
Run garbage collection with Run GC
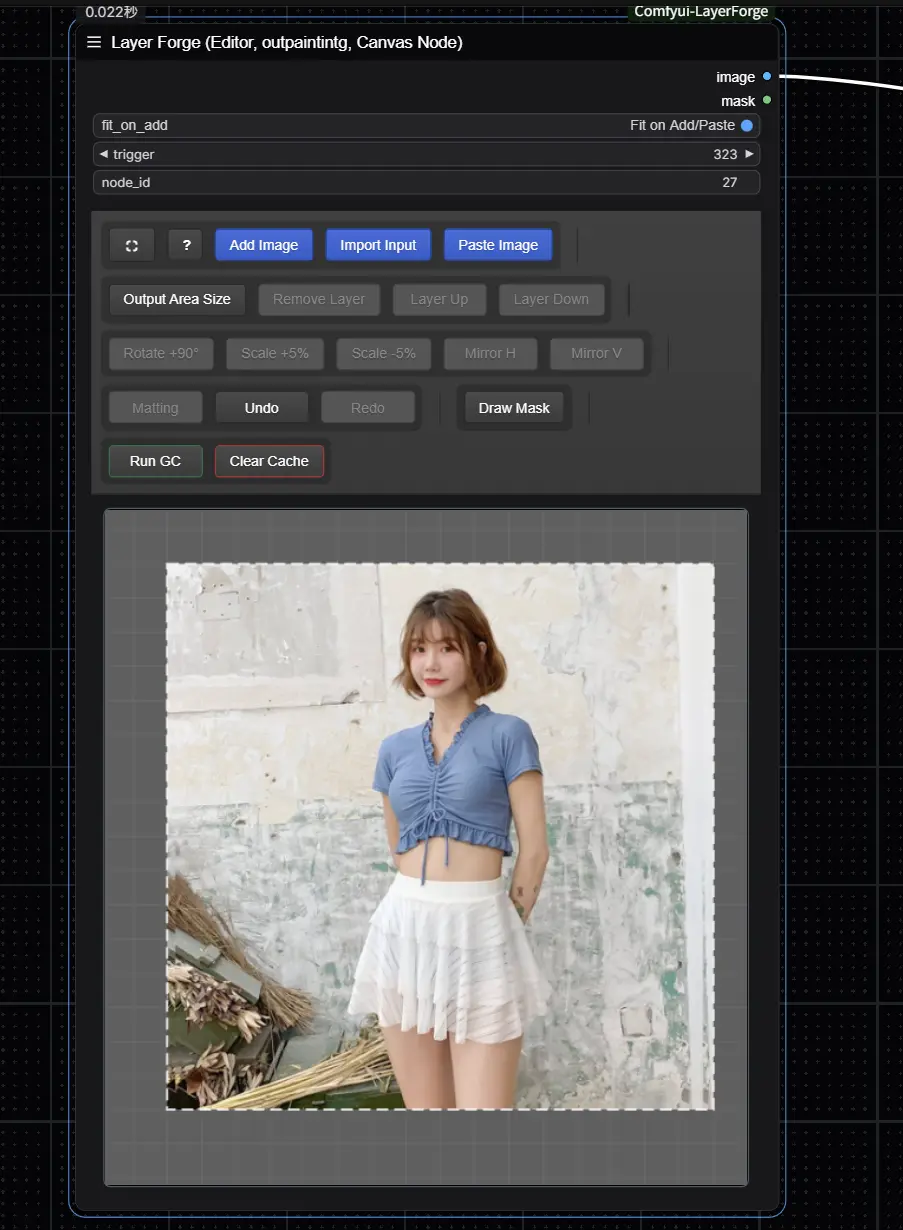click(x=155, y=460)
